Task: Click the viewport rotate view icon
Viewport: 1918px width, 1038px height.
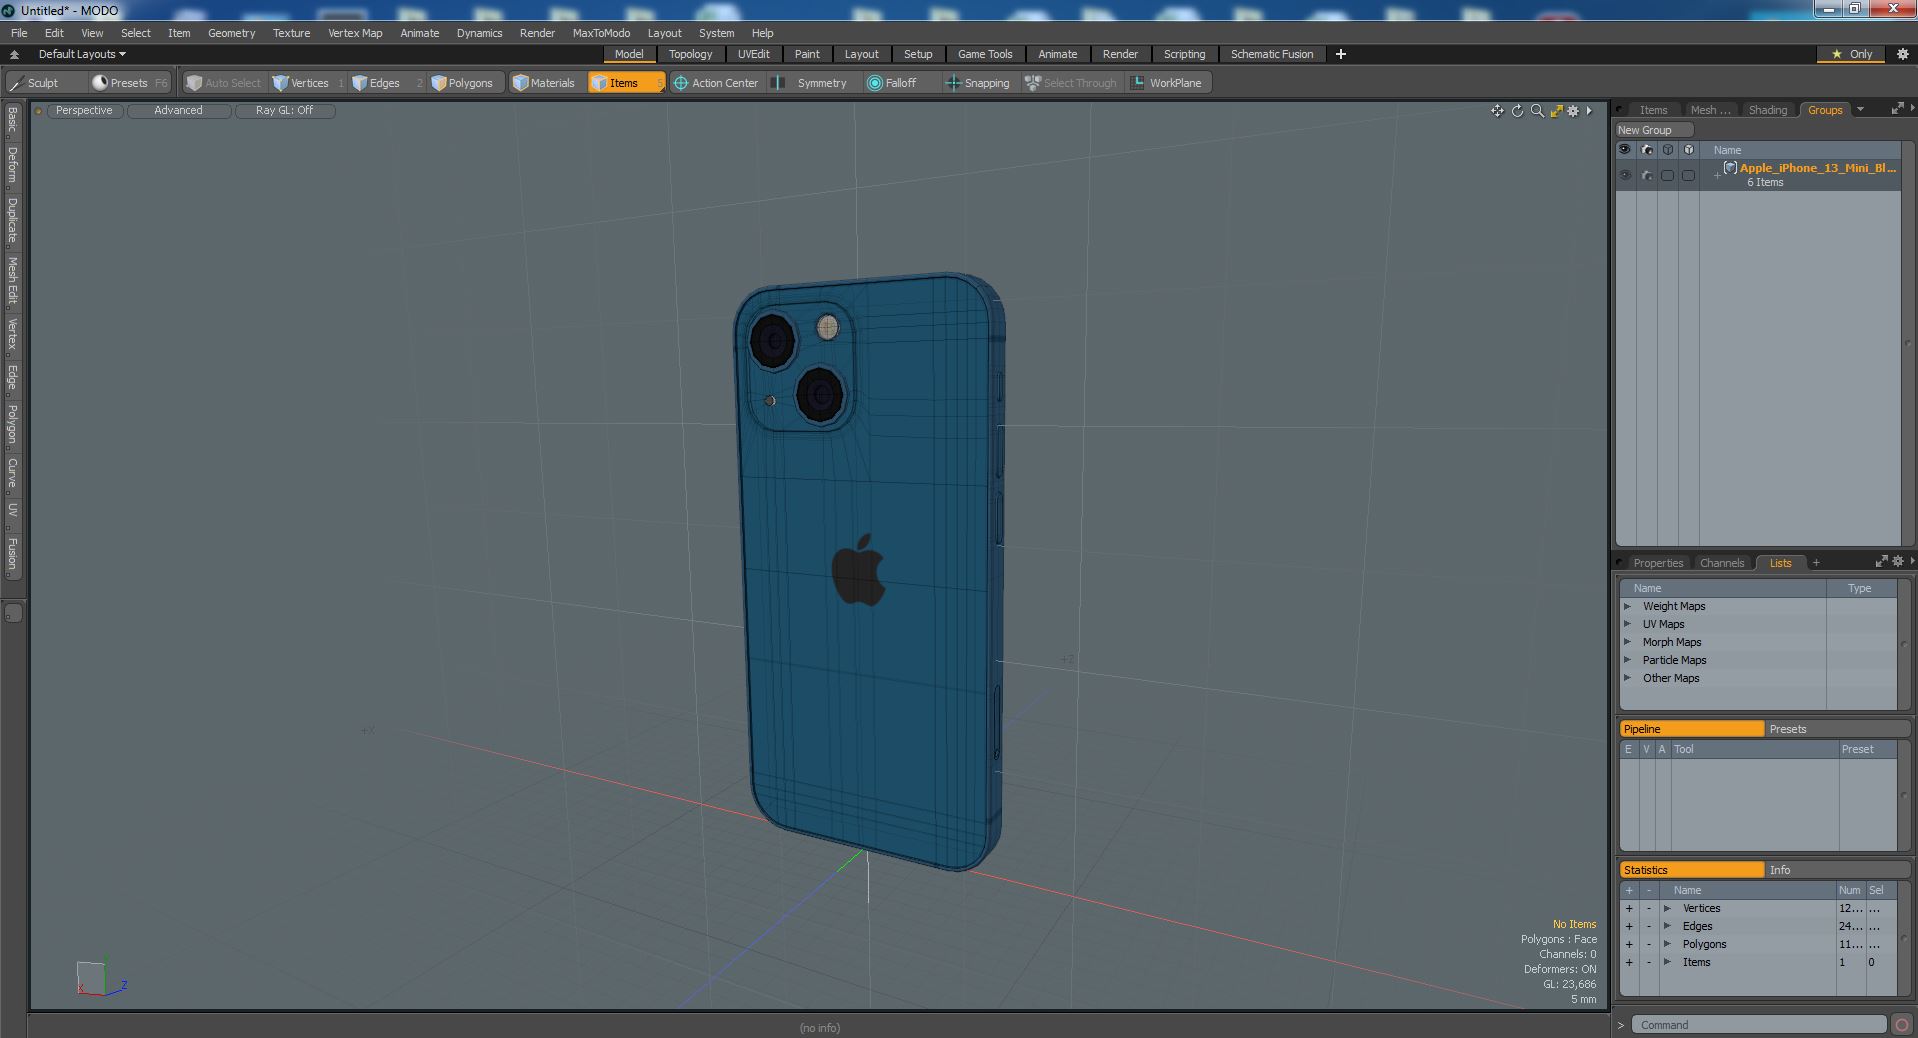Action: [1517, 111]
